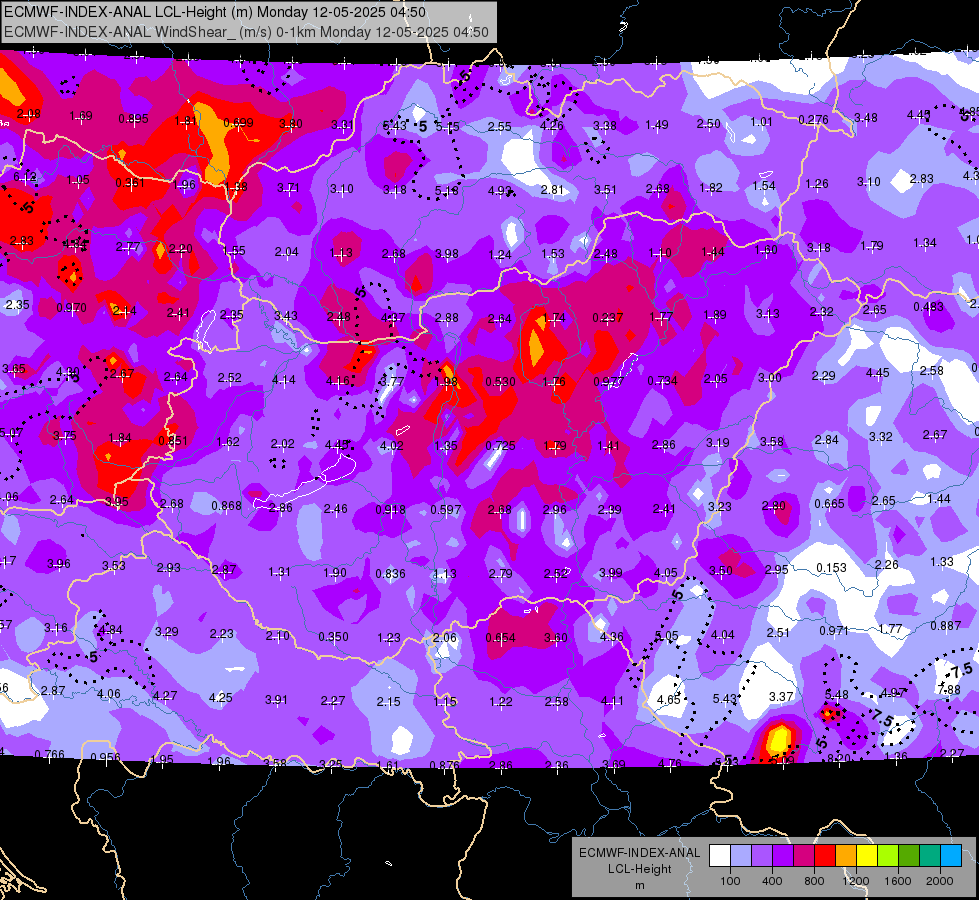Click the wind shear value 0.654
The height and width of the screenshot is (900, 979).
(501, 637)
